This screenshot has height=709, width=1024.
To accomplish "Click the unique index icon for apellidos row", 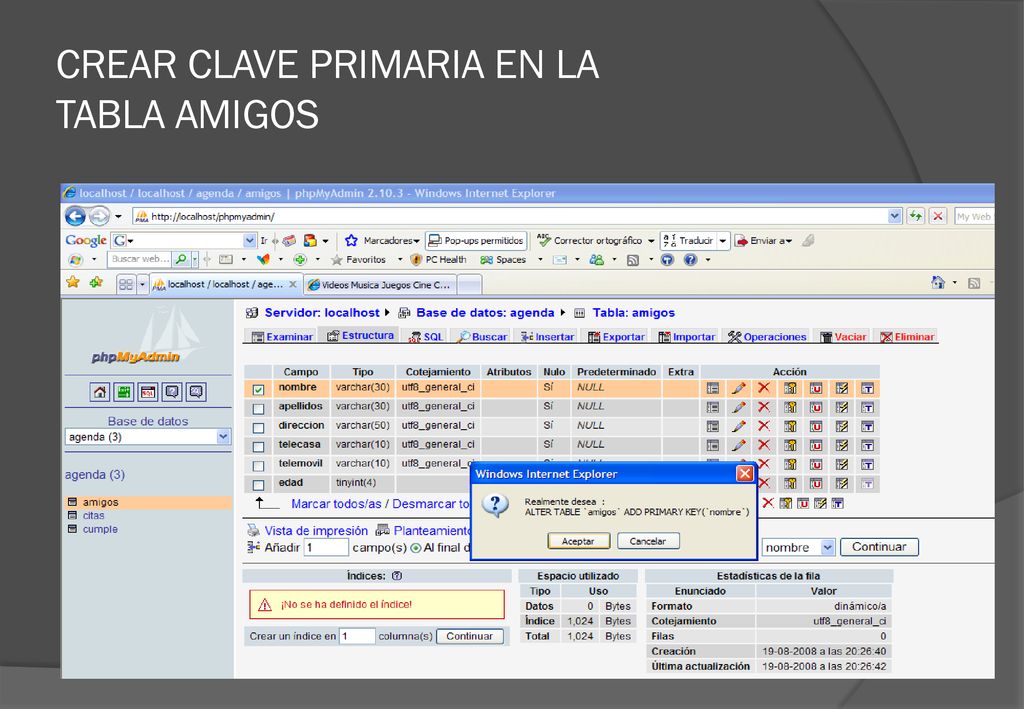I will click(x=816, y=407).
